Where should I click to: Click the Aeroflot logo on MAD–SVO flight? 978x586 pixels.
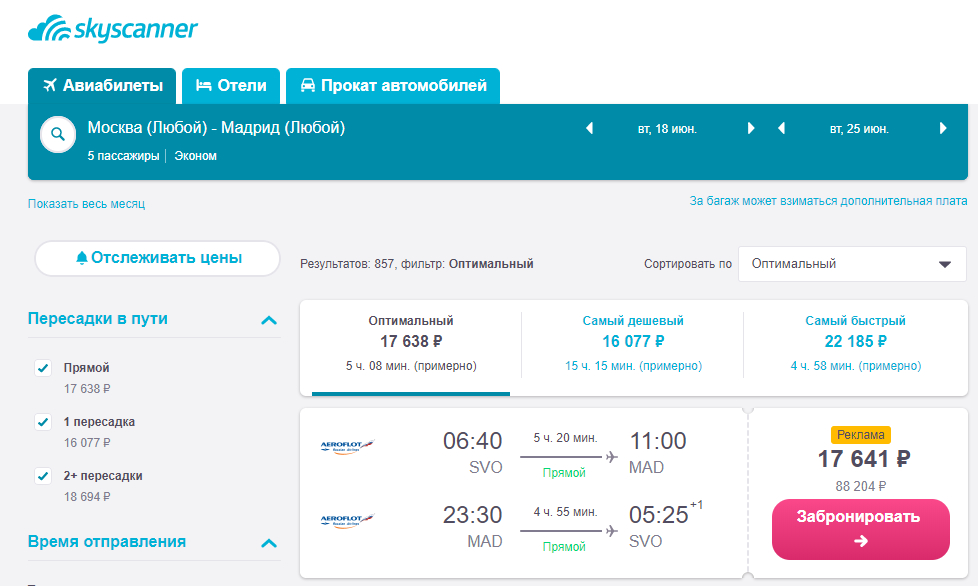click(x=347, y=520)
